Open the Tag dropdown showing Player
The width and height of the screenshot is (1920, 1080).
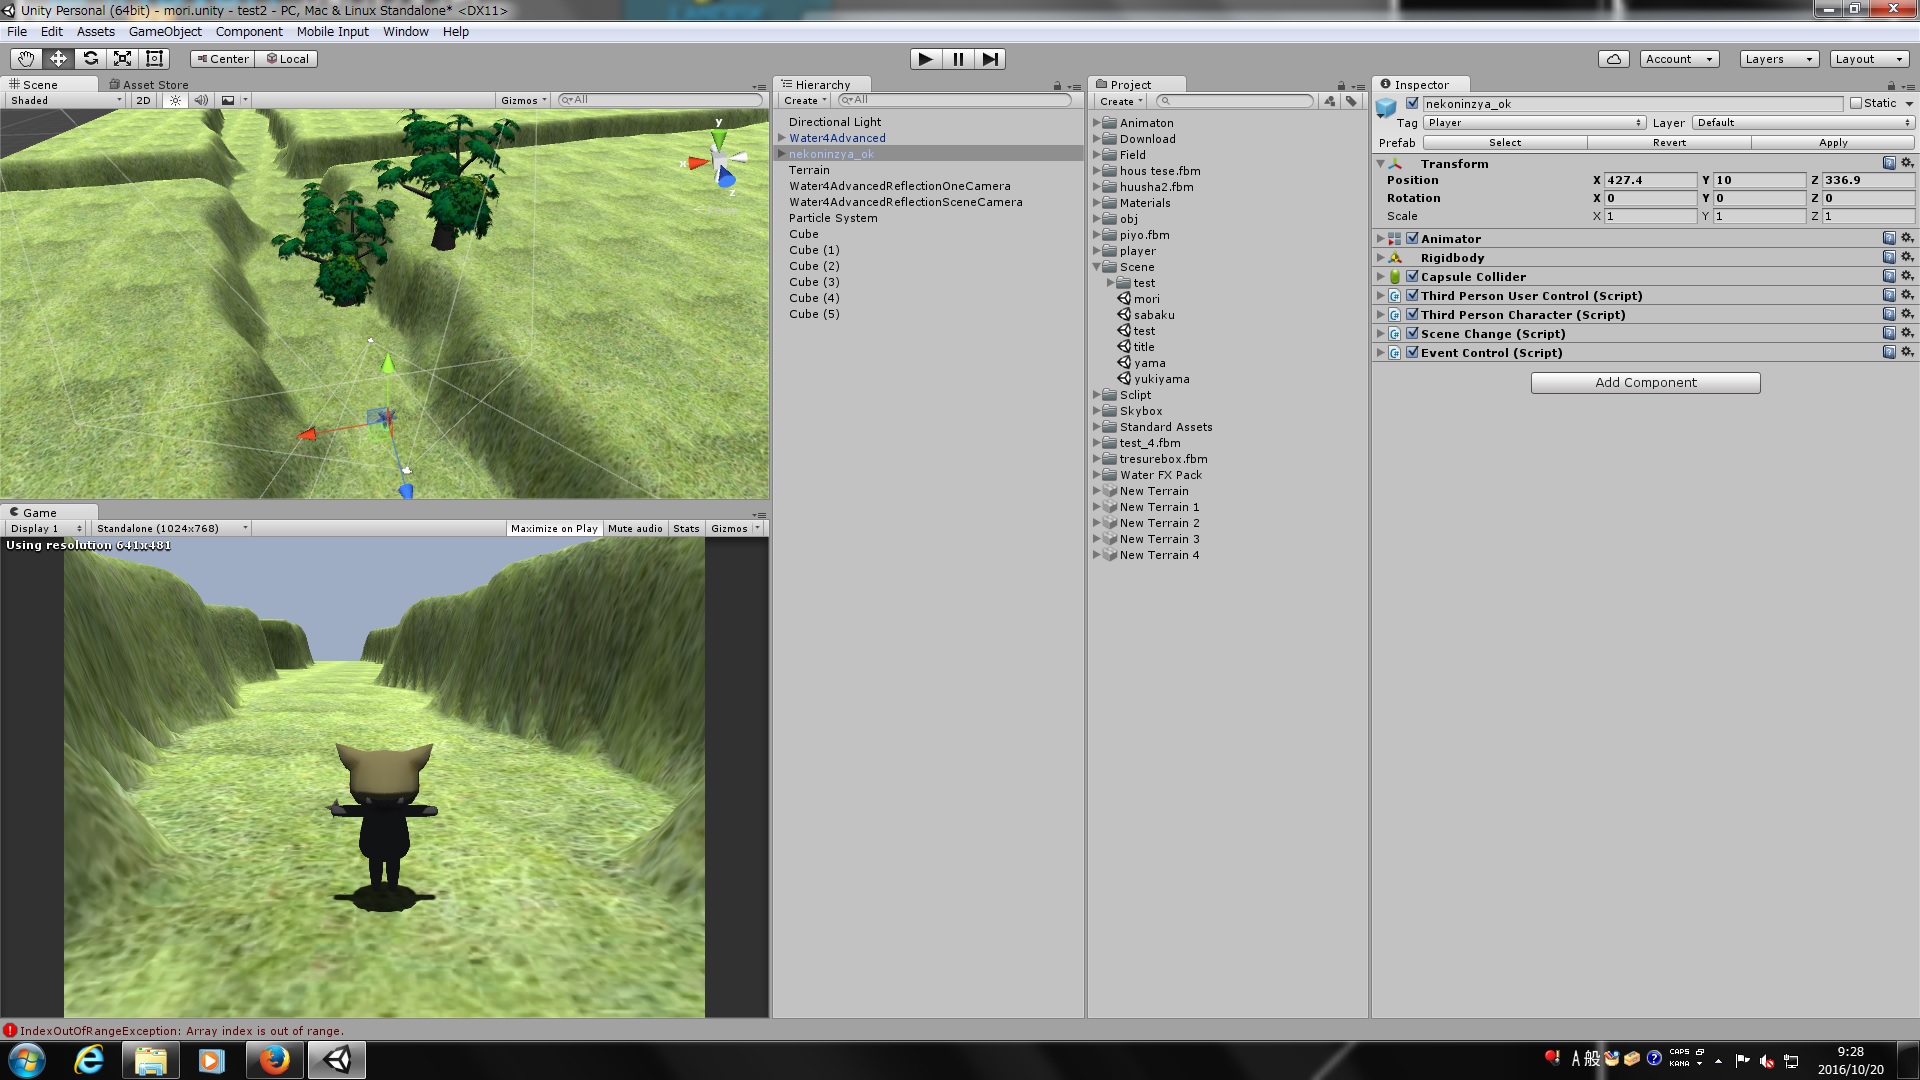click(x=1534, y=123)
